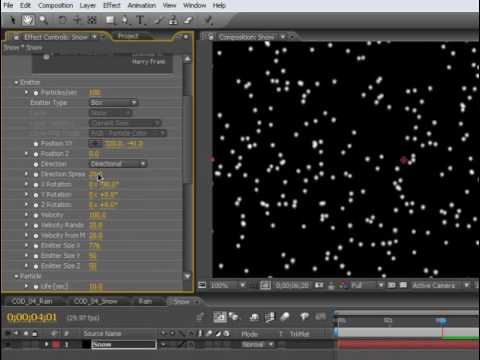
Task: Toggle the Direction Spread stopwatch
Action: [x=36, y=174]
